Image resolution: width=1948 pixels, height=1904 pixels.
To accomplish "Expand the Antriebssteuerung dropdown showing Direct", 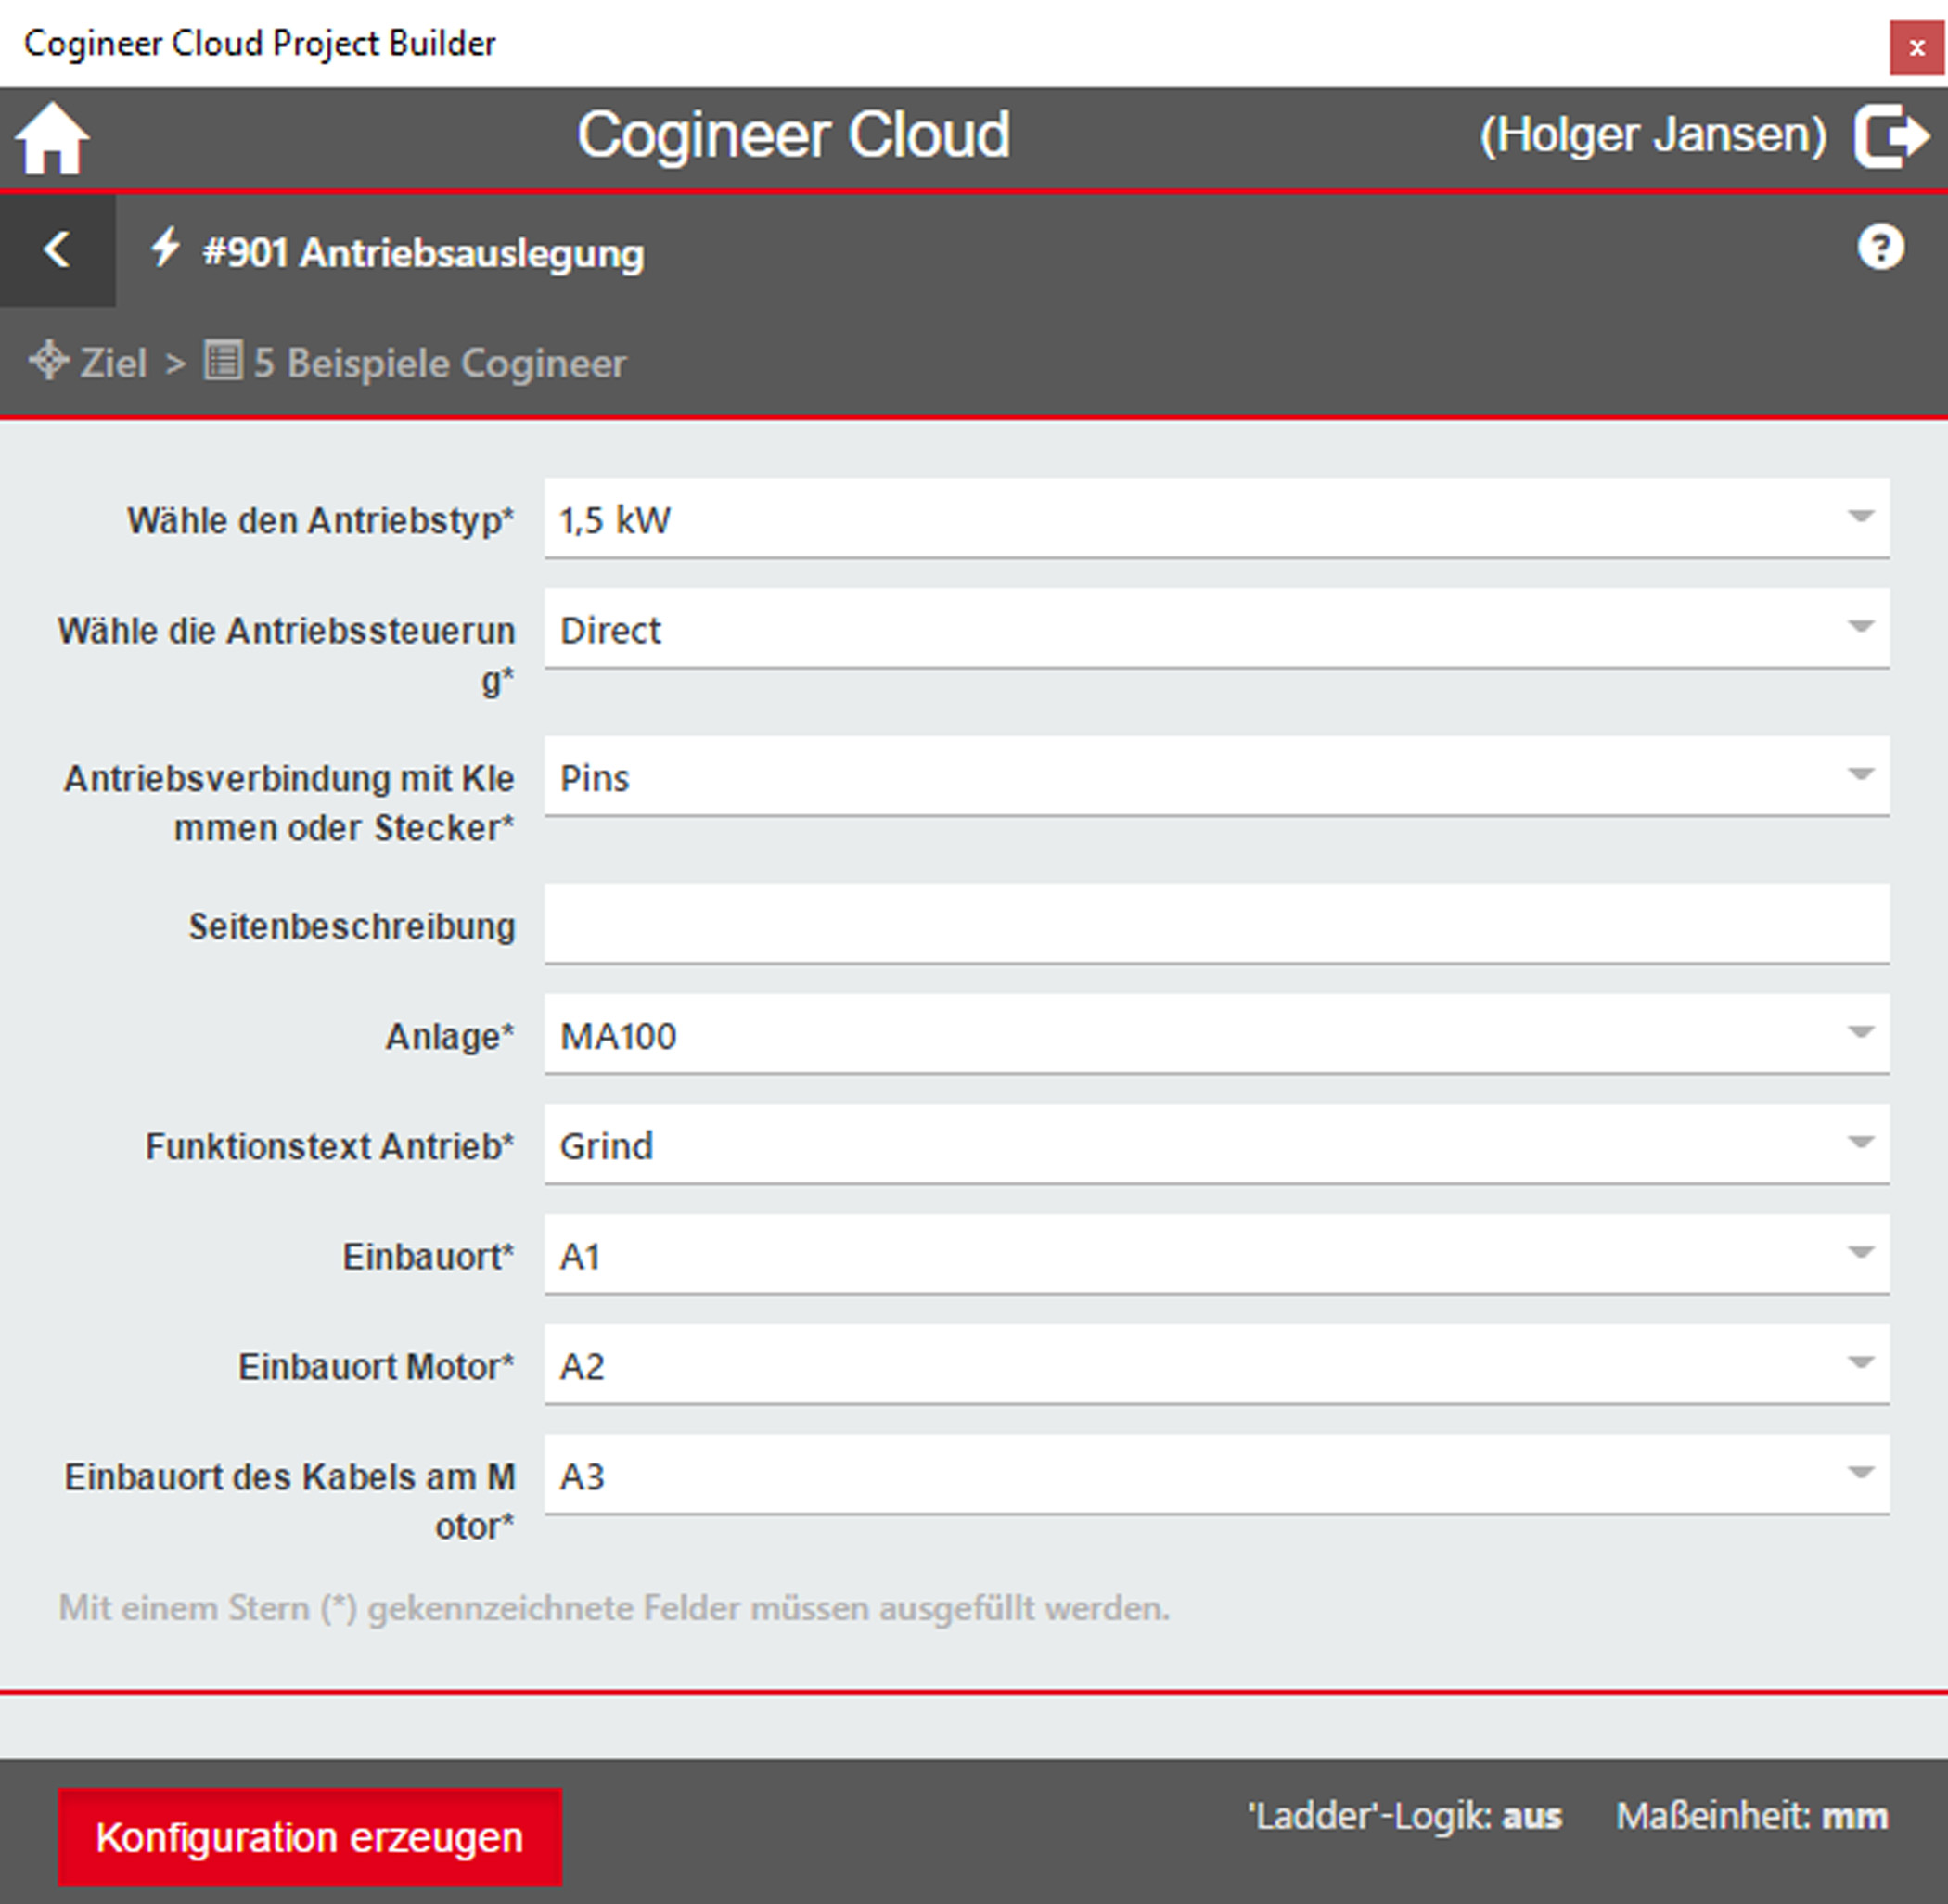I will (x=1215, y=628).
